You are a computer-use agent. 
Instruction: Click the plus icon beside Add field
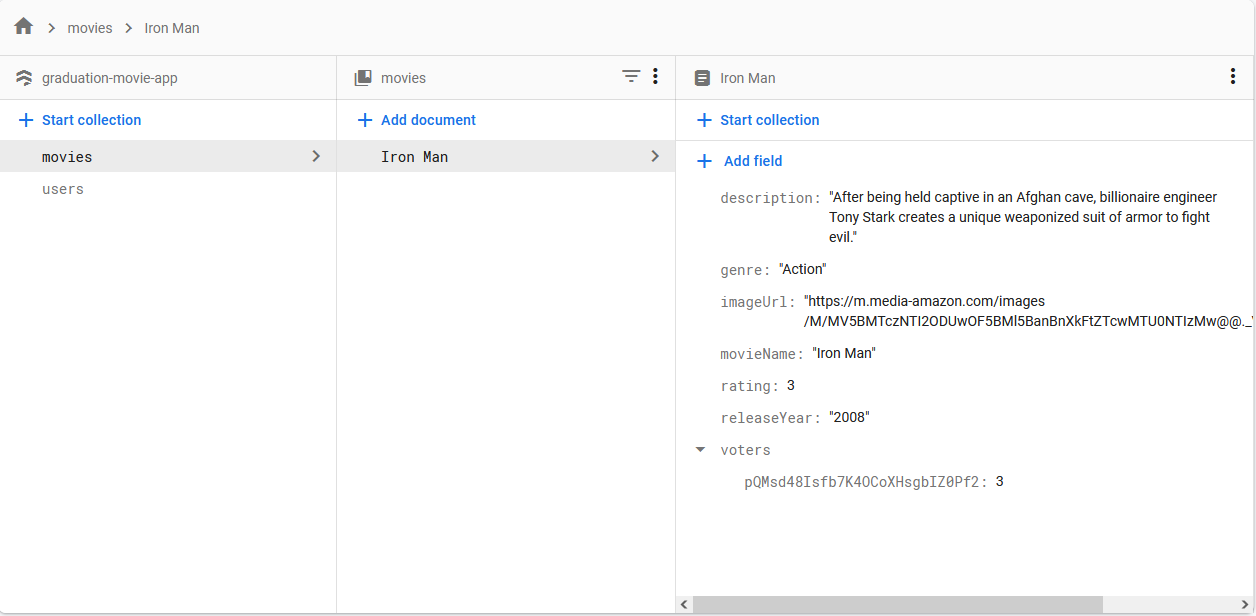[705, 161]
